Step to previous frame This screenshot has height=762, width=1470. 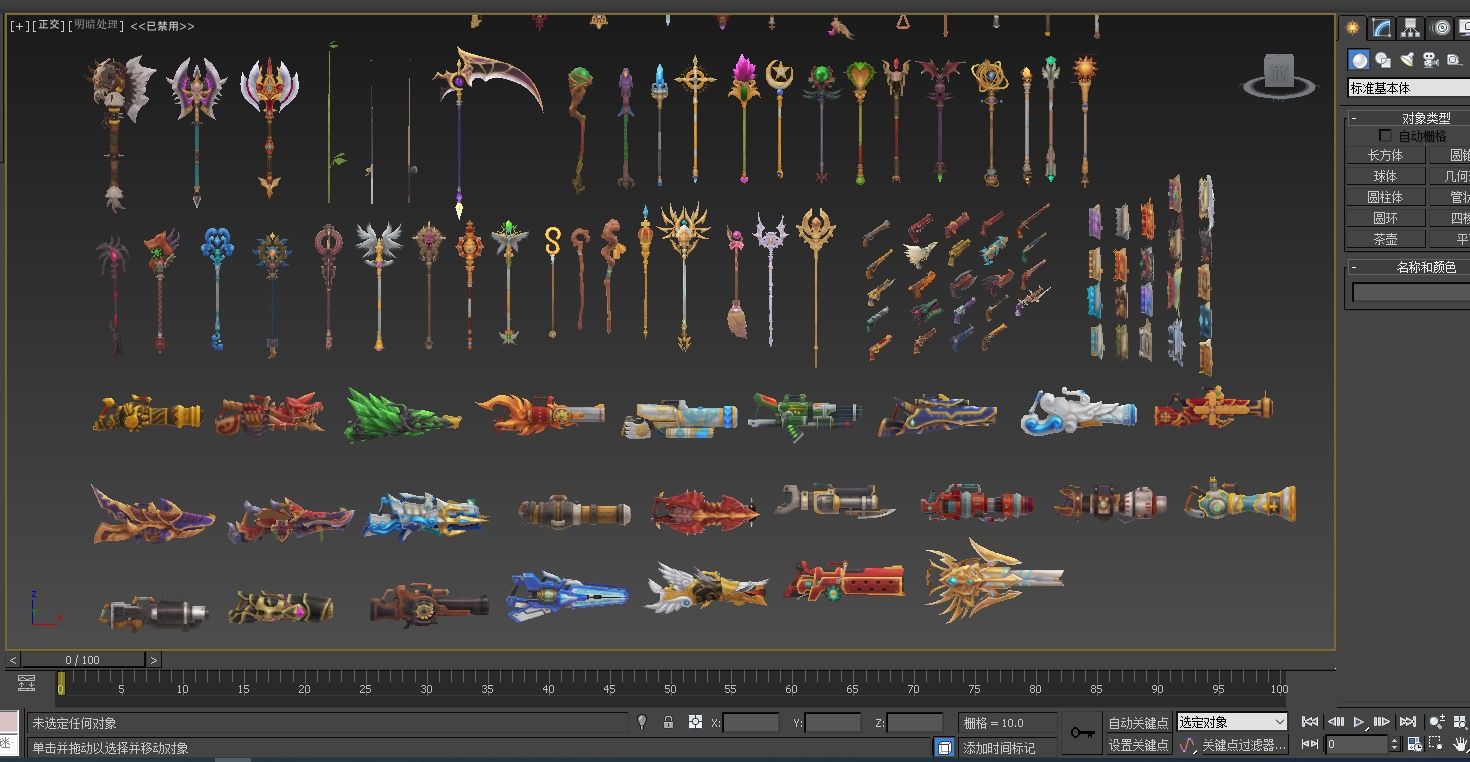(1335, 721)
